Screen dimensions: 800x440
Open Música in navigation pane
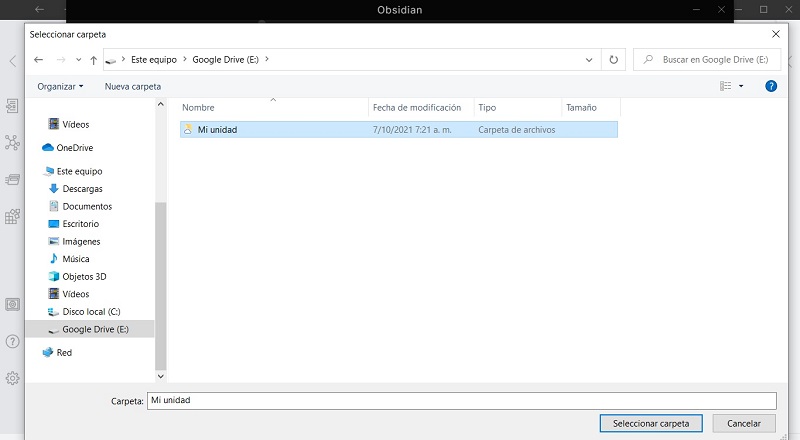(x=76, y=259)
